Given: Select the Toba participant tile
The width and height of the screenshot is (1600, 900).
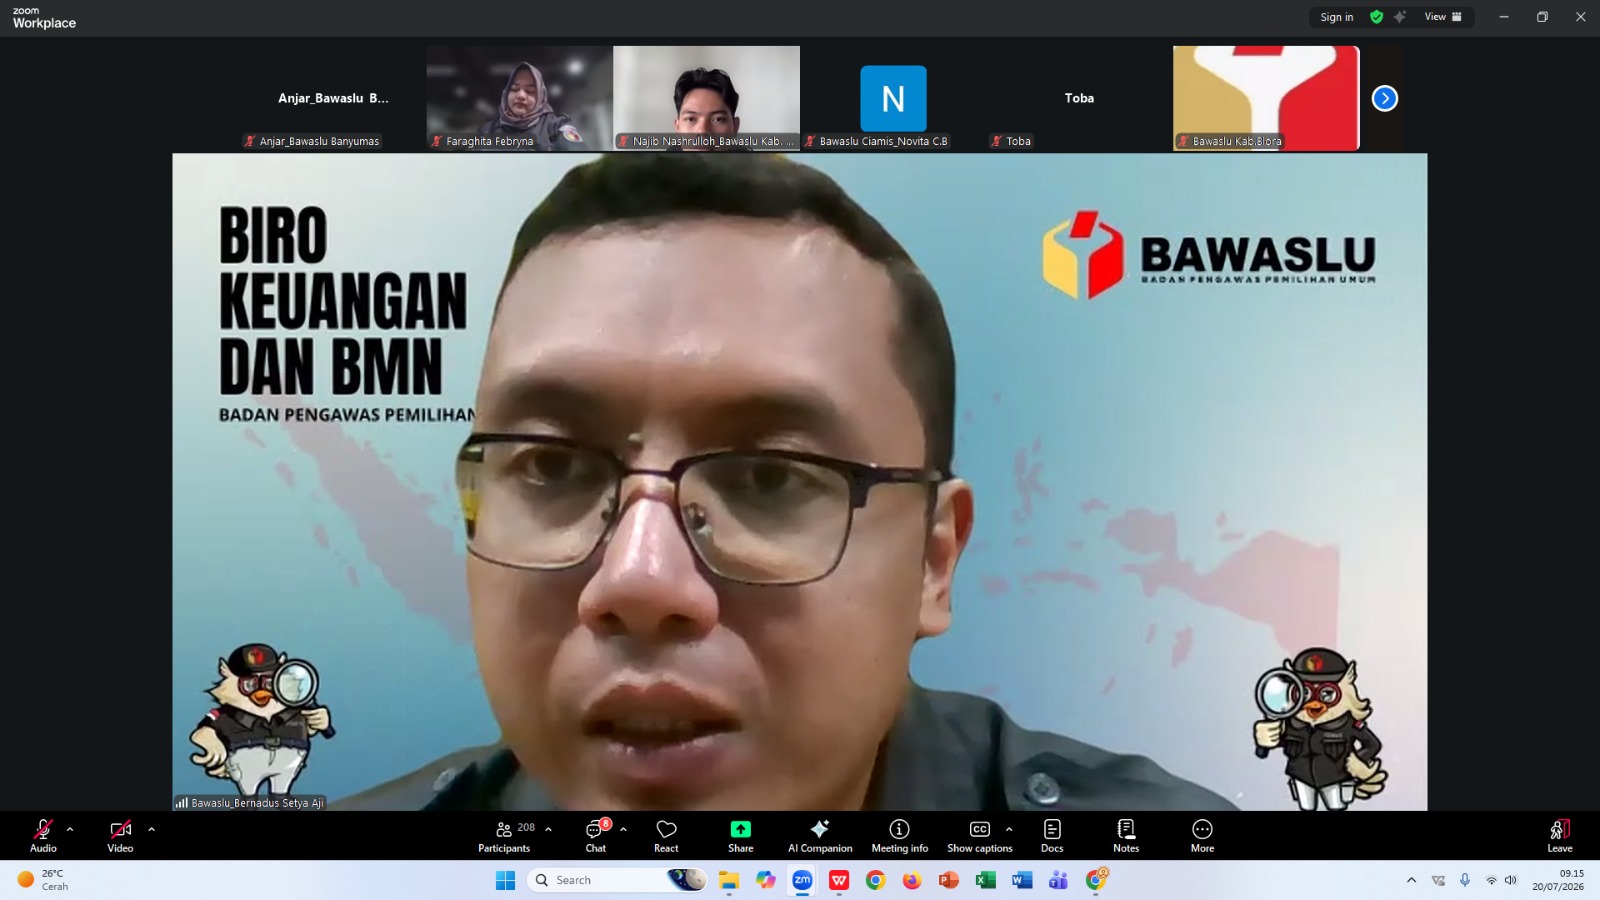Looking at the screenshot, I should point(1079,98).
